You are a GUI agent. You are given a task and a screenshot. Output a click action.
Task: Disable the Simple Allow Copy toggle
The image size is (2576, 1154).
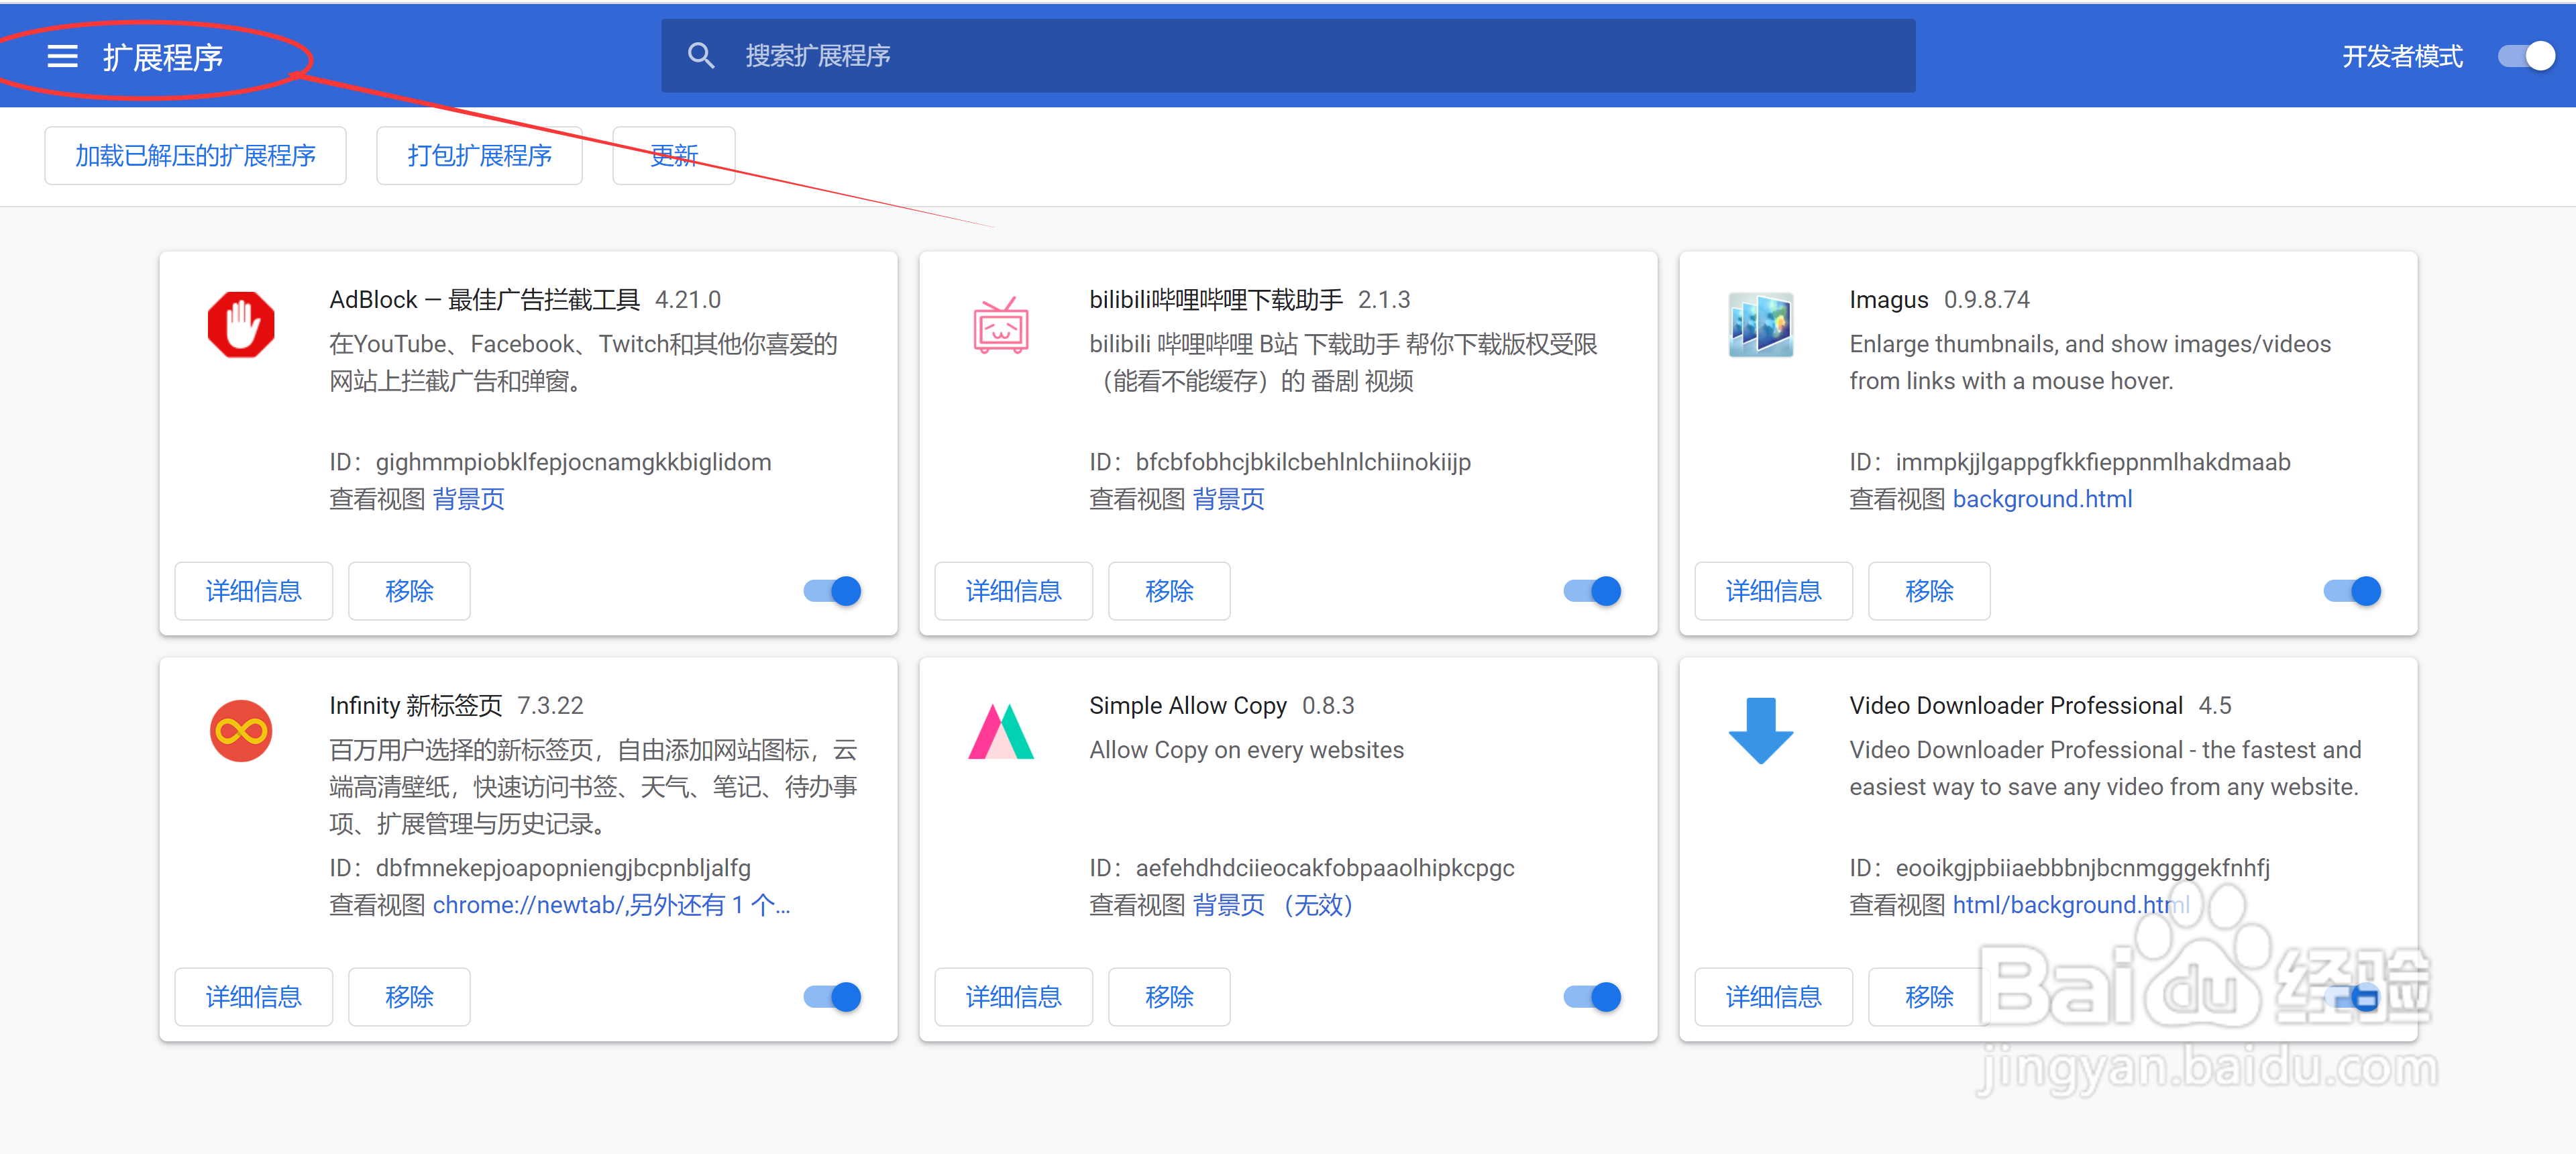[x=1592, y=997]
